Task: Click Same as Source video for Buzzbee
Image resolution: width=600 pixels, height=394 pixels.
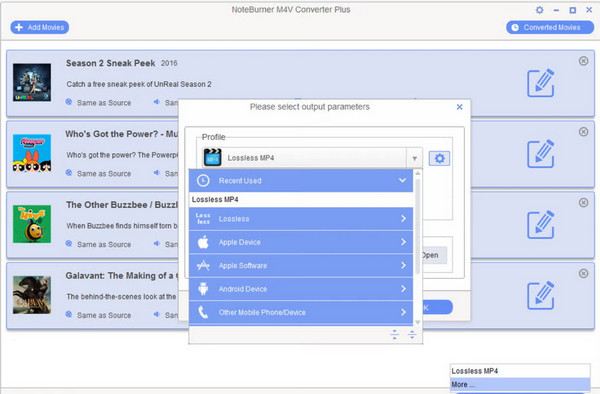Action: click(x=104, y=244)
